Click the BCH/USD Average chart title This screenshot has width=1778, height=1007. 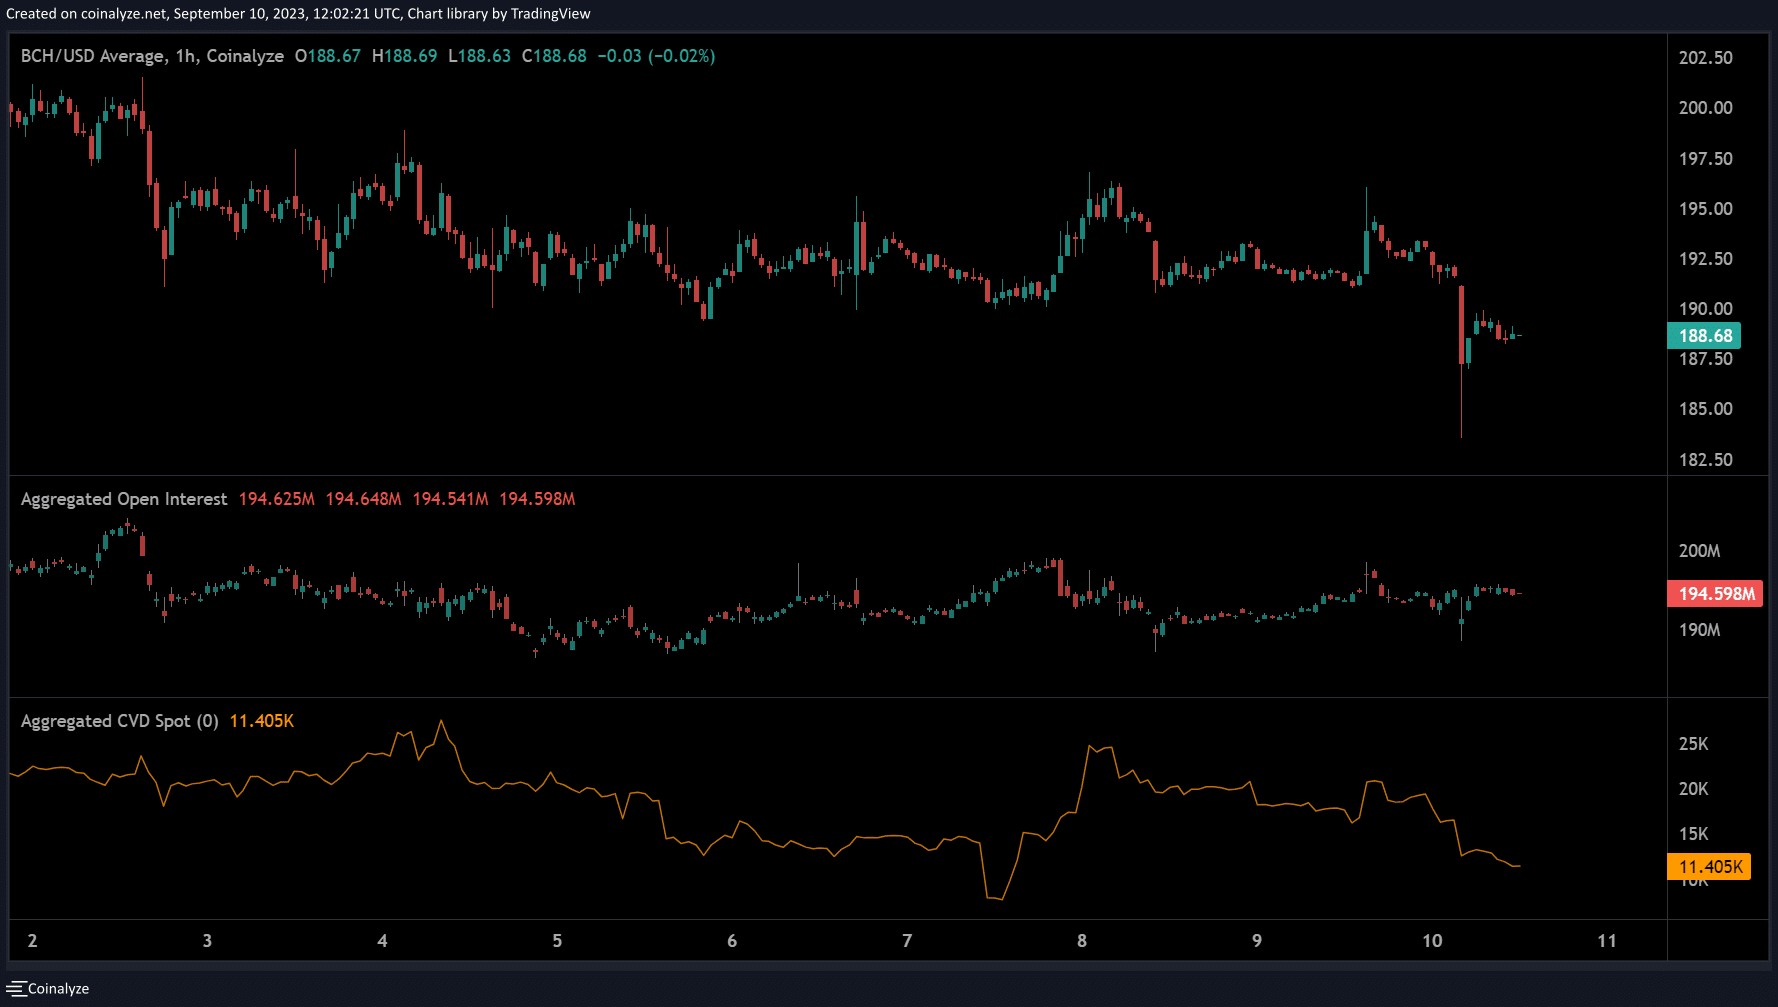pyautogui.click(x=152, y=56)
